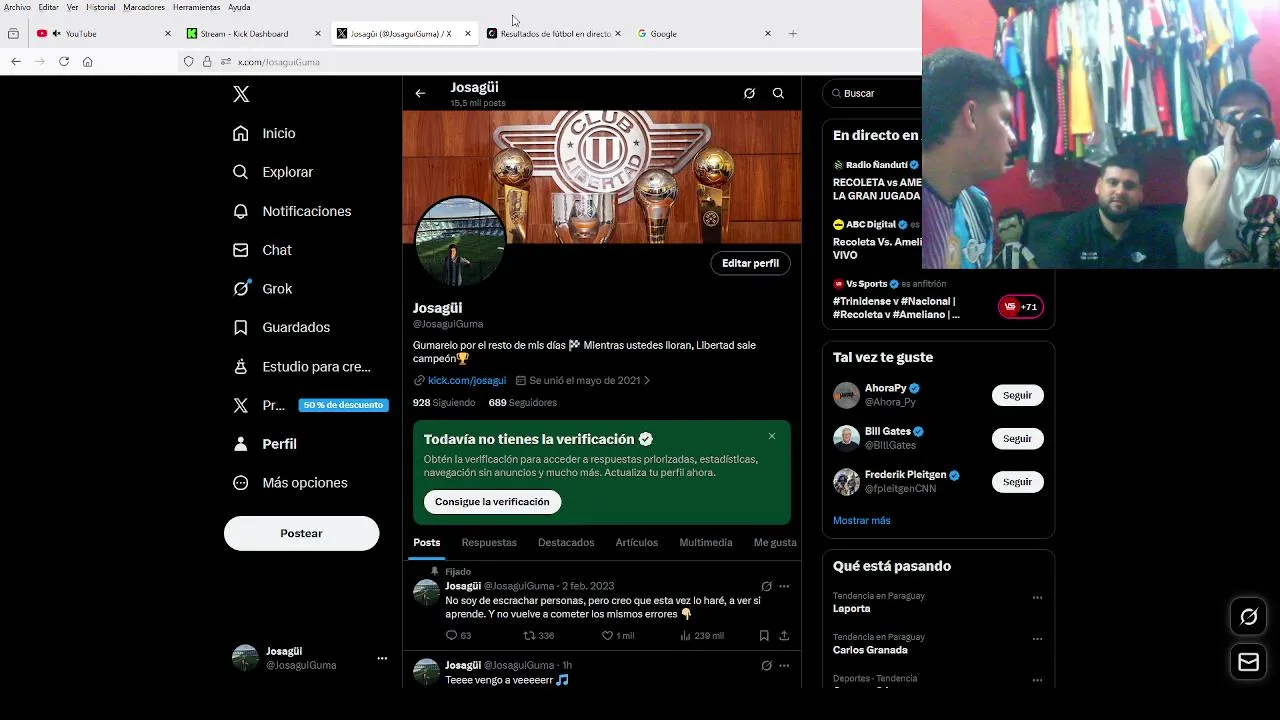Select the Destacados tab
This screenshot has width=1280, height=720.
click(x=566, y=542)
